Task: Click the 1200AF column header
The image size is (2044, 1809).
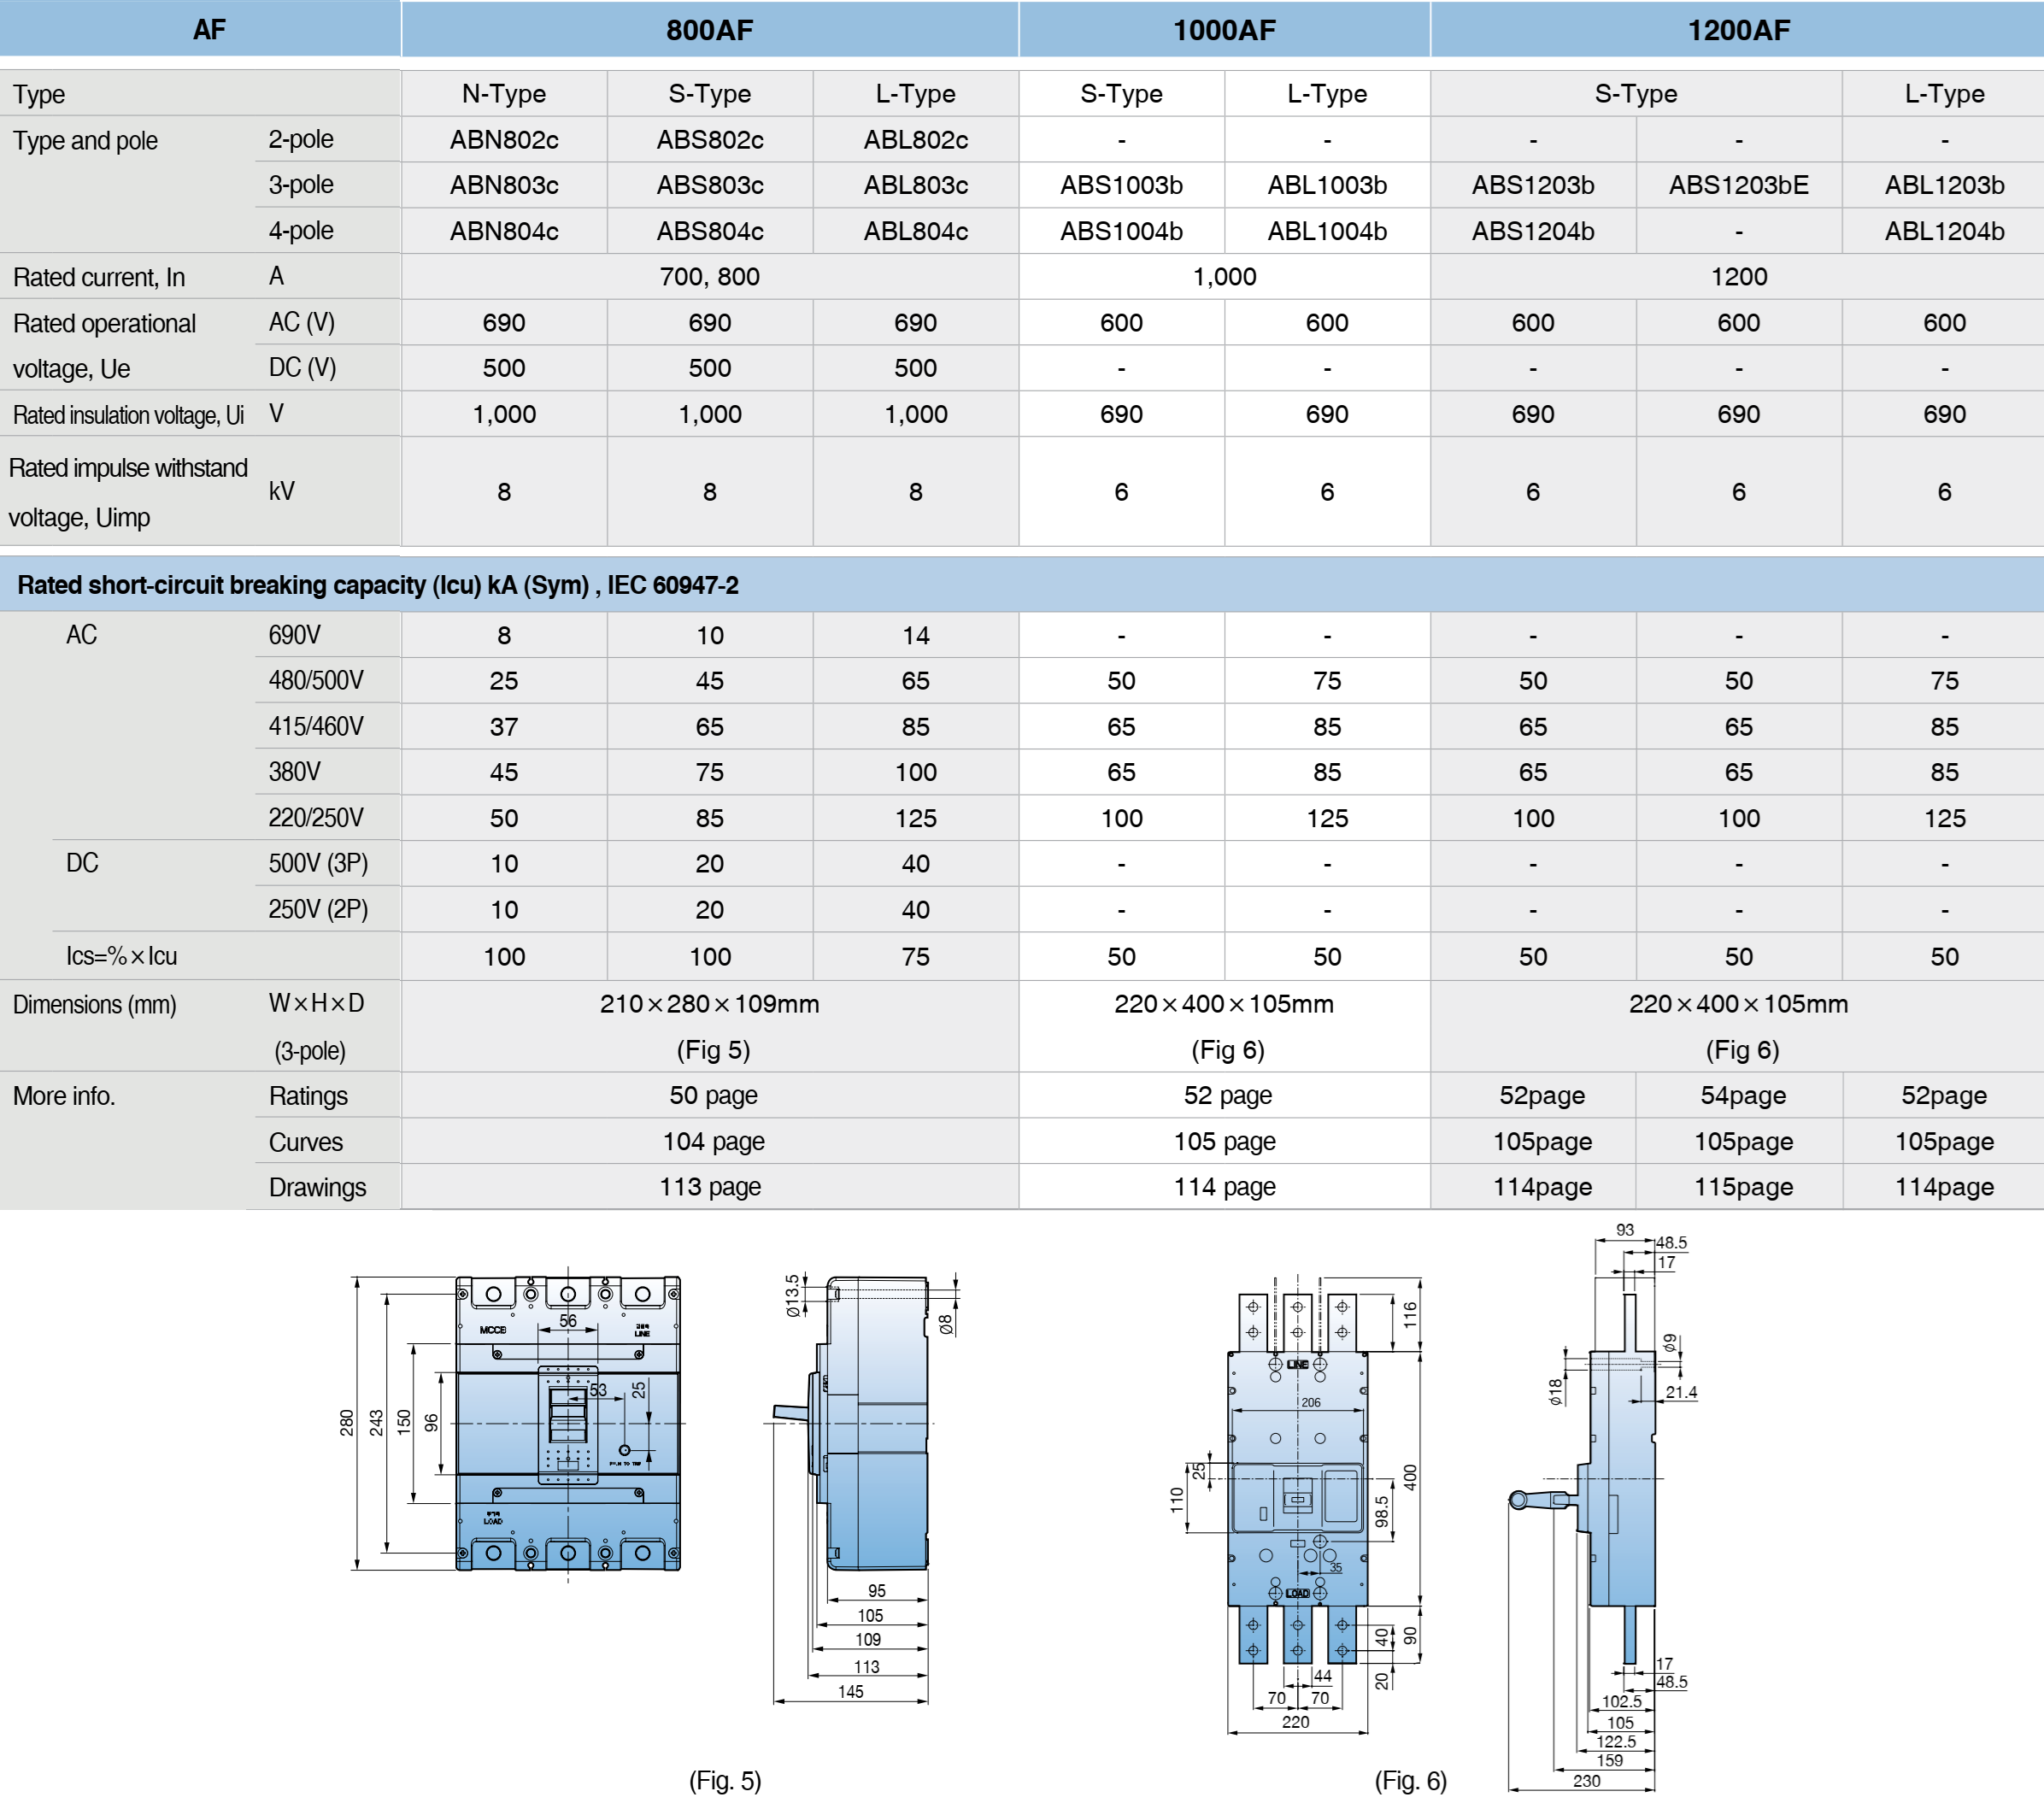Action: 1738,30
